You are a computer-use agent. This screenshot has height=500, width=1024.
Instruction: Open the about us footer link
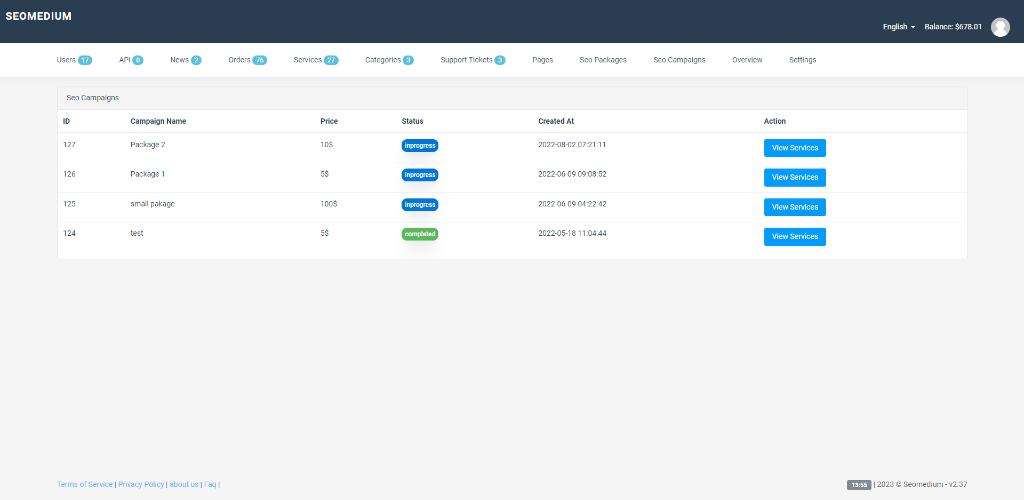tap(184, 484)
